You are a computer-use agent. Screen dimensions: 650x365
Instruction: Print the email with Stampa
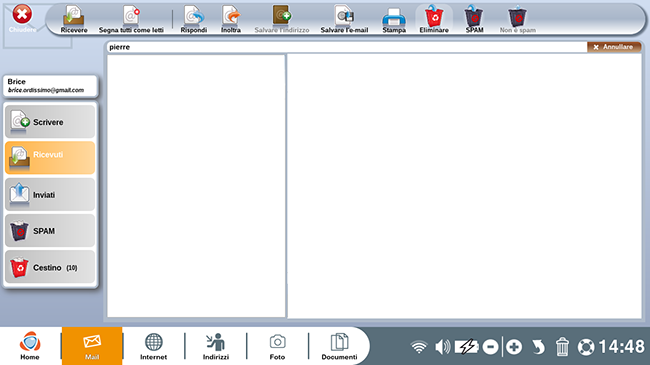[394, 19]
